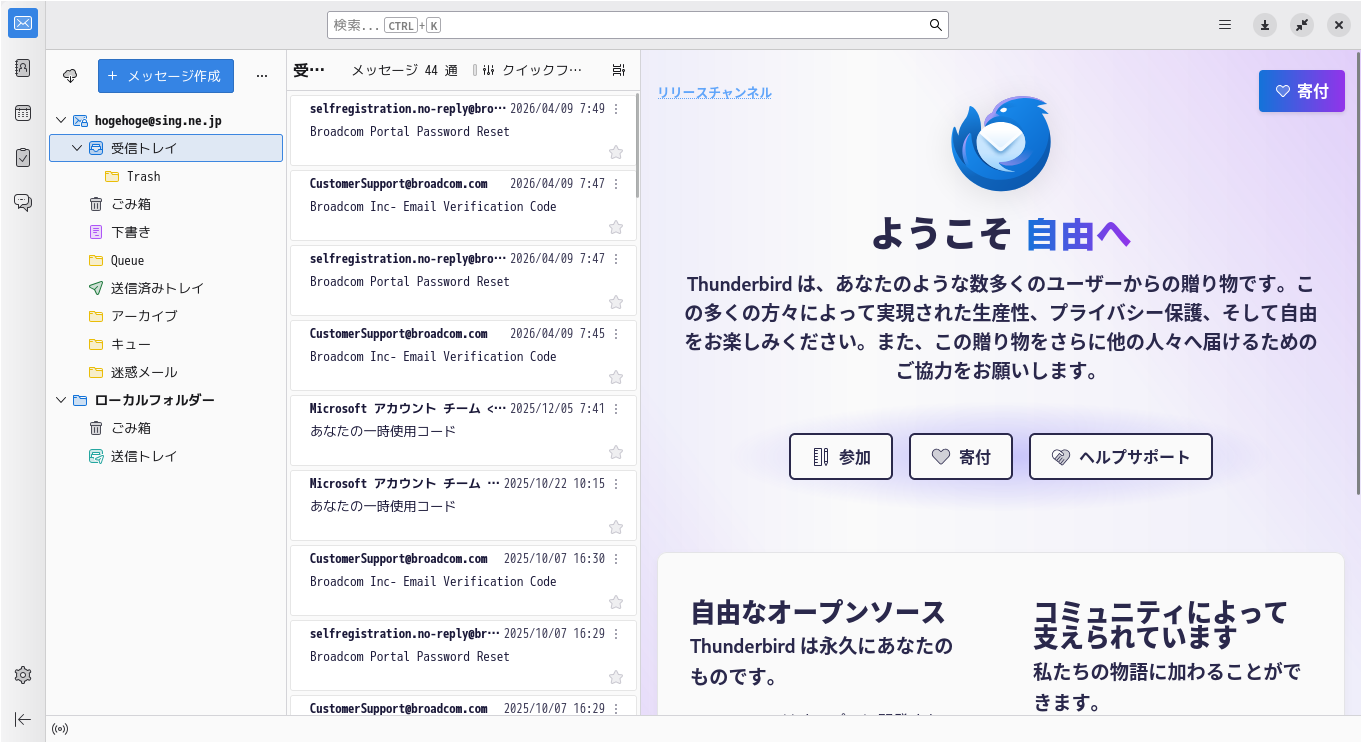
Task: Select the 送信済みトレイ folder
Action: pos(166,288)
